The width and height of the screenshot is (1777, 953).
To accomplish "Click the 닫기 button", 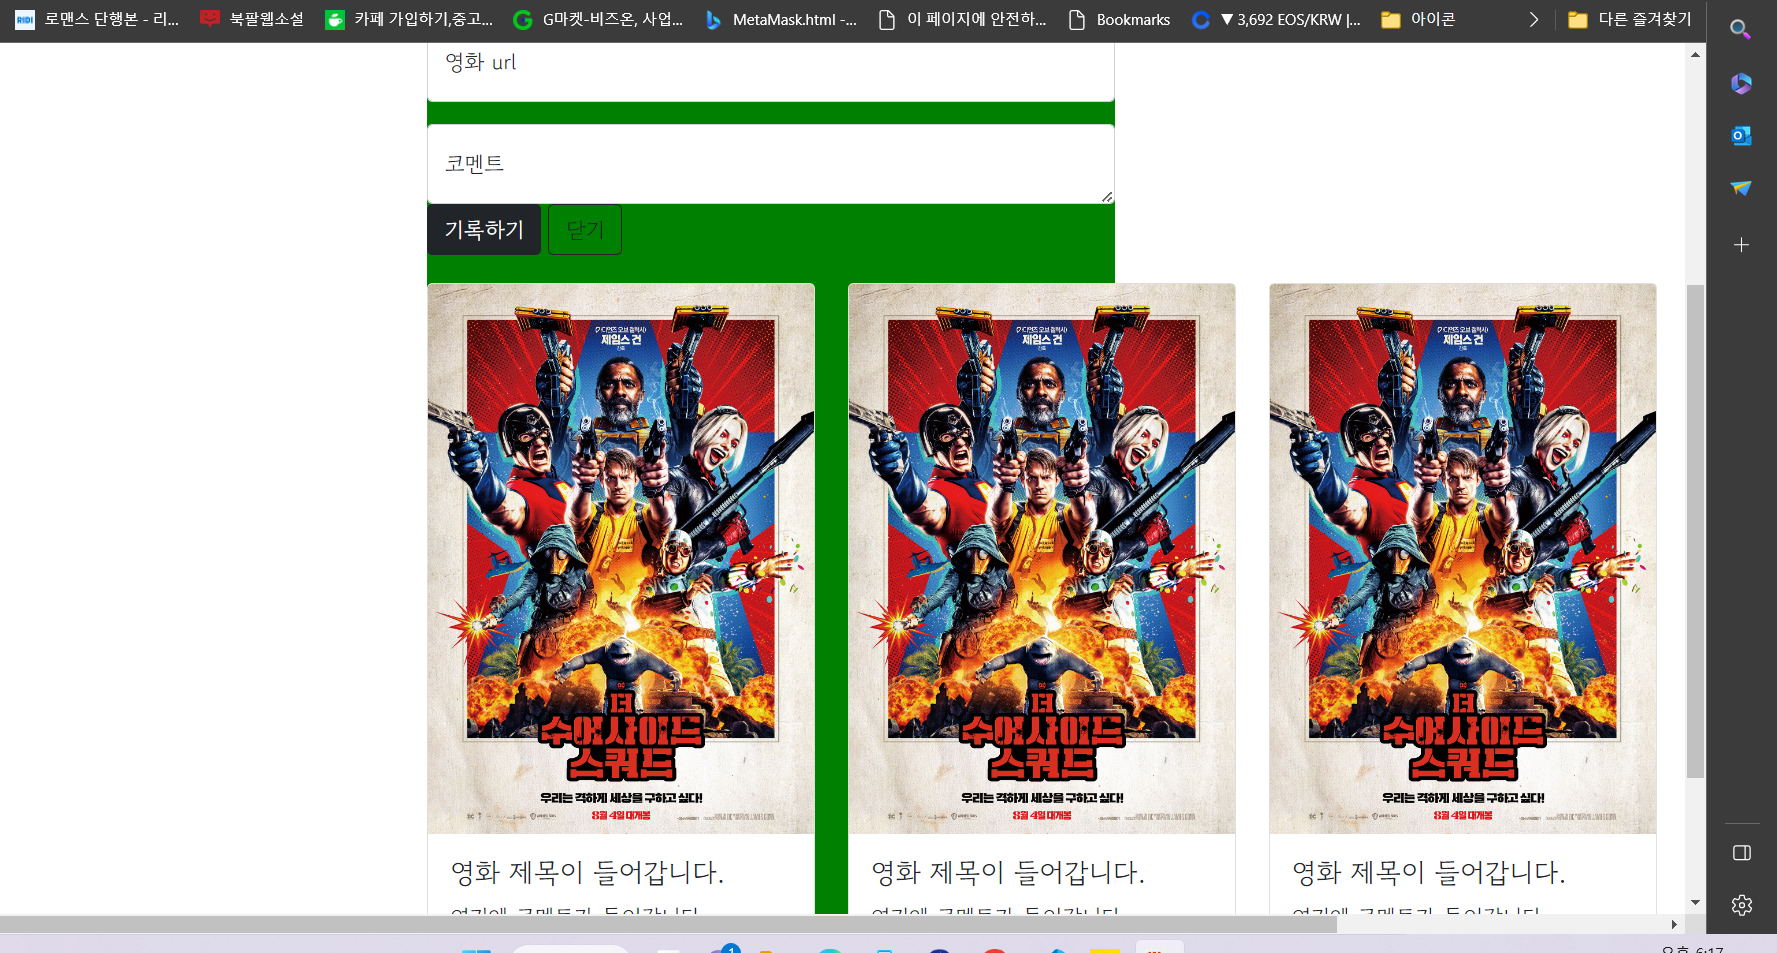I will pos(585,230).
